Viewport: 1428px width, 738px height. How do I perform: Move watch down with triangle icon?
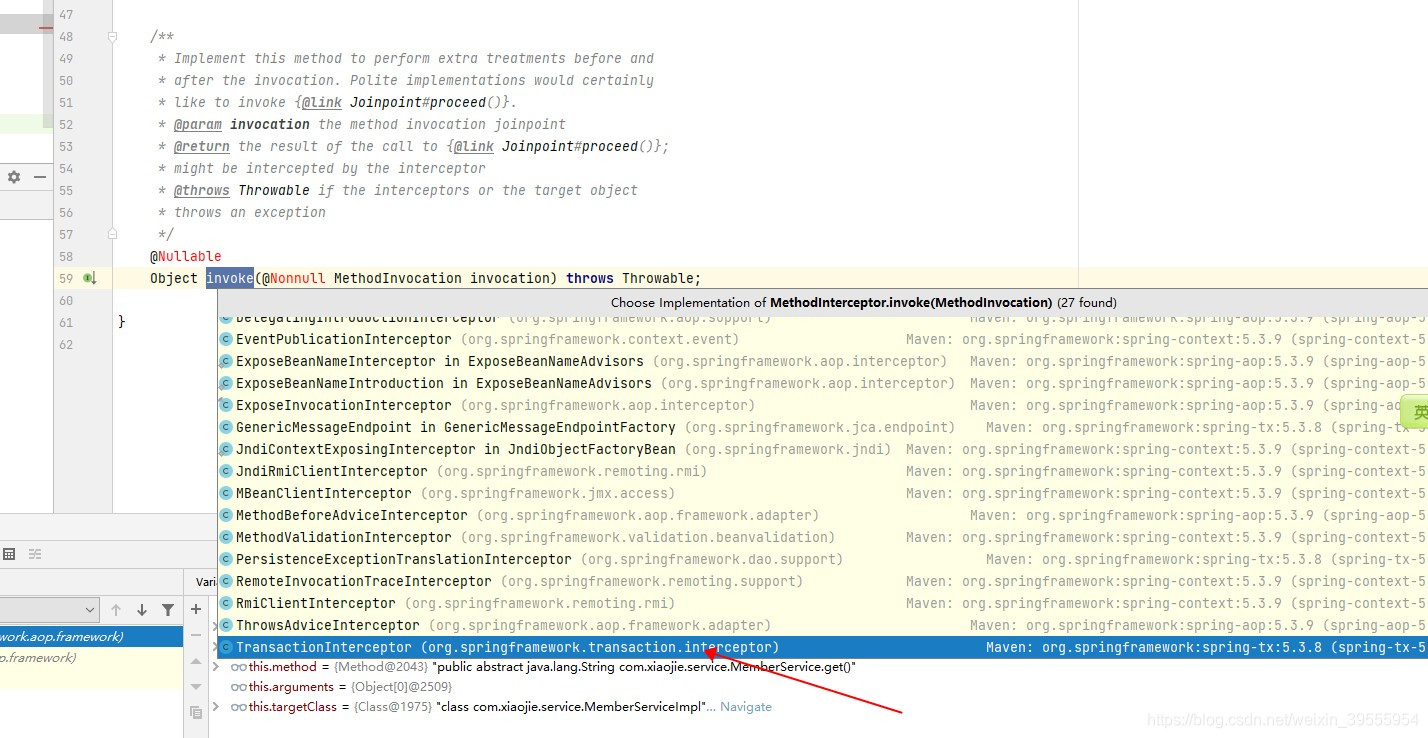pos(196,687)
